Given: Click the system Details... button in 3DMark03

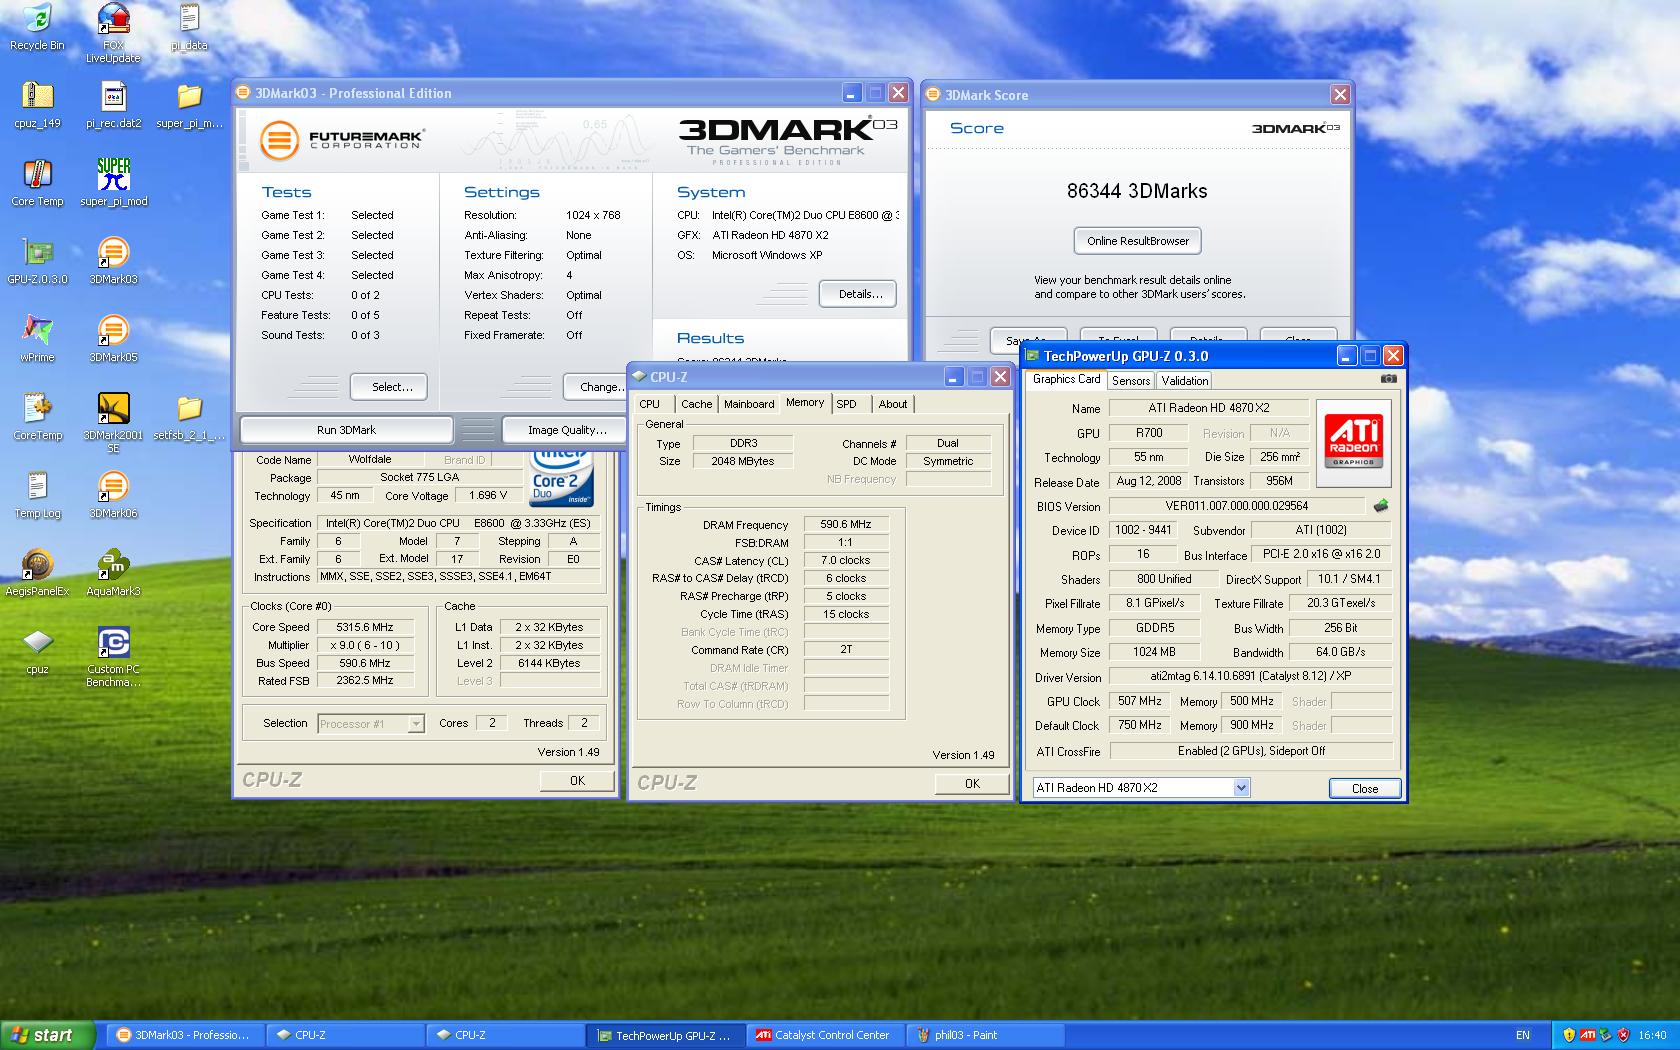Looking at the screenshot, I should click(860, 294).
